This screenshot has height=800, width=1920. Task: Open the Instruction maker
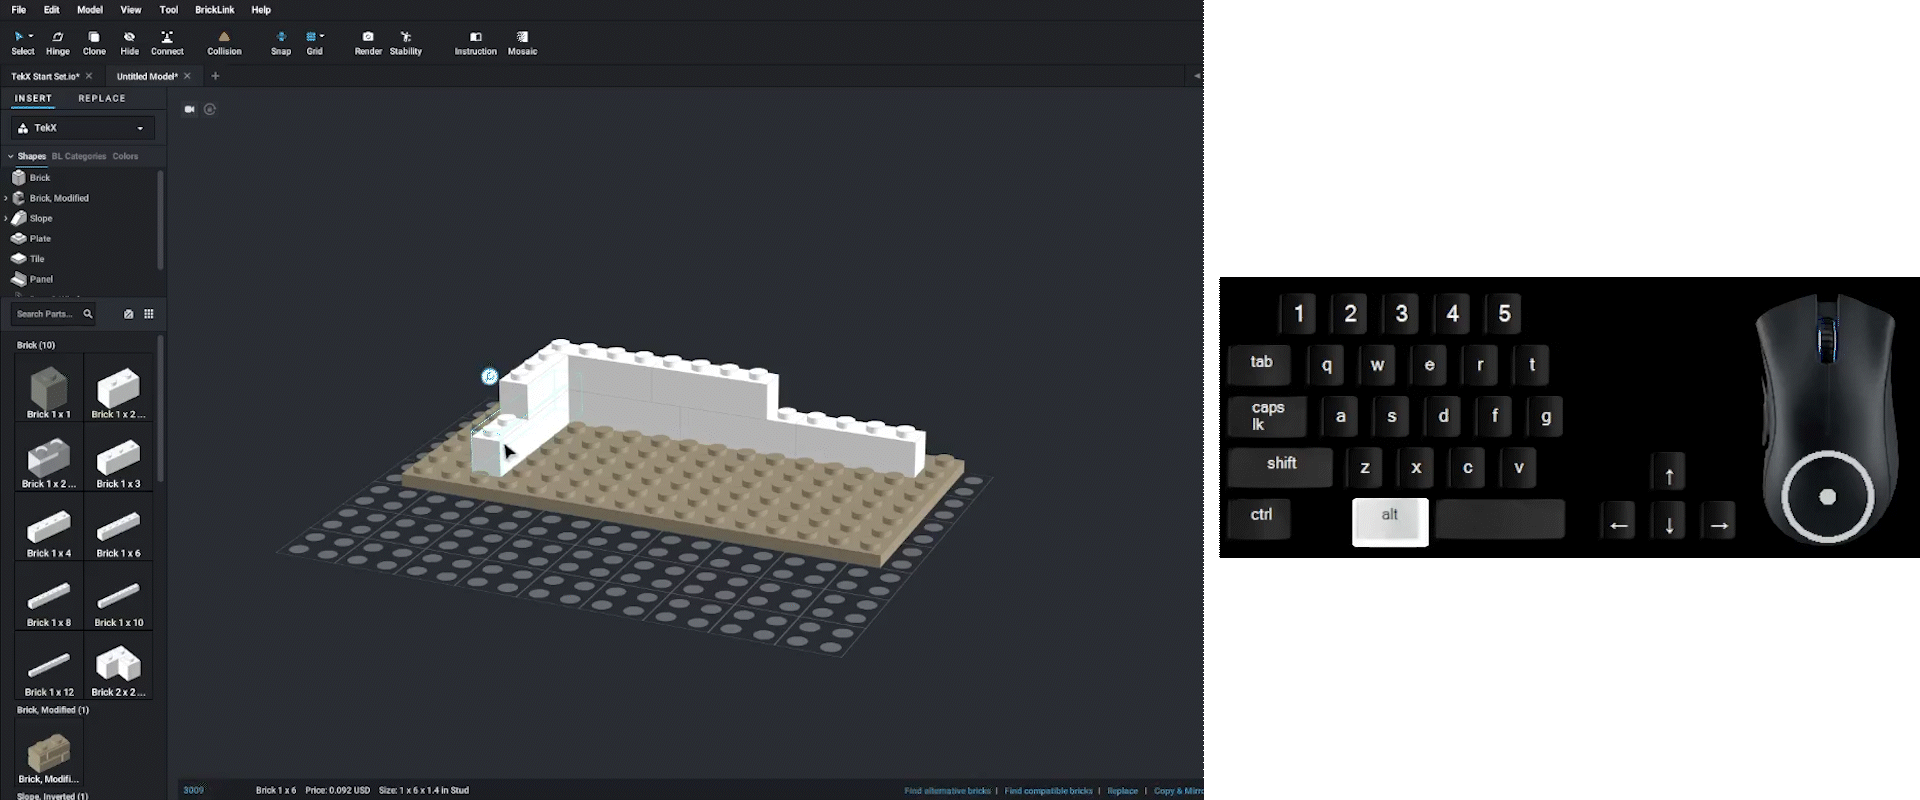(x=475, y=43)
